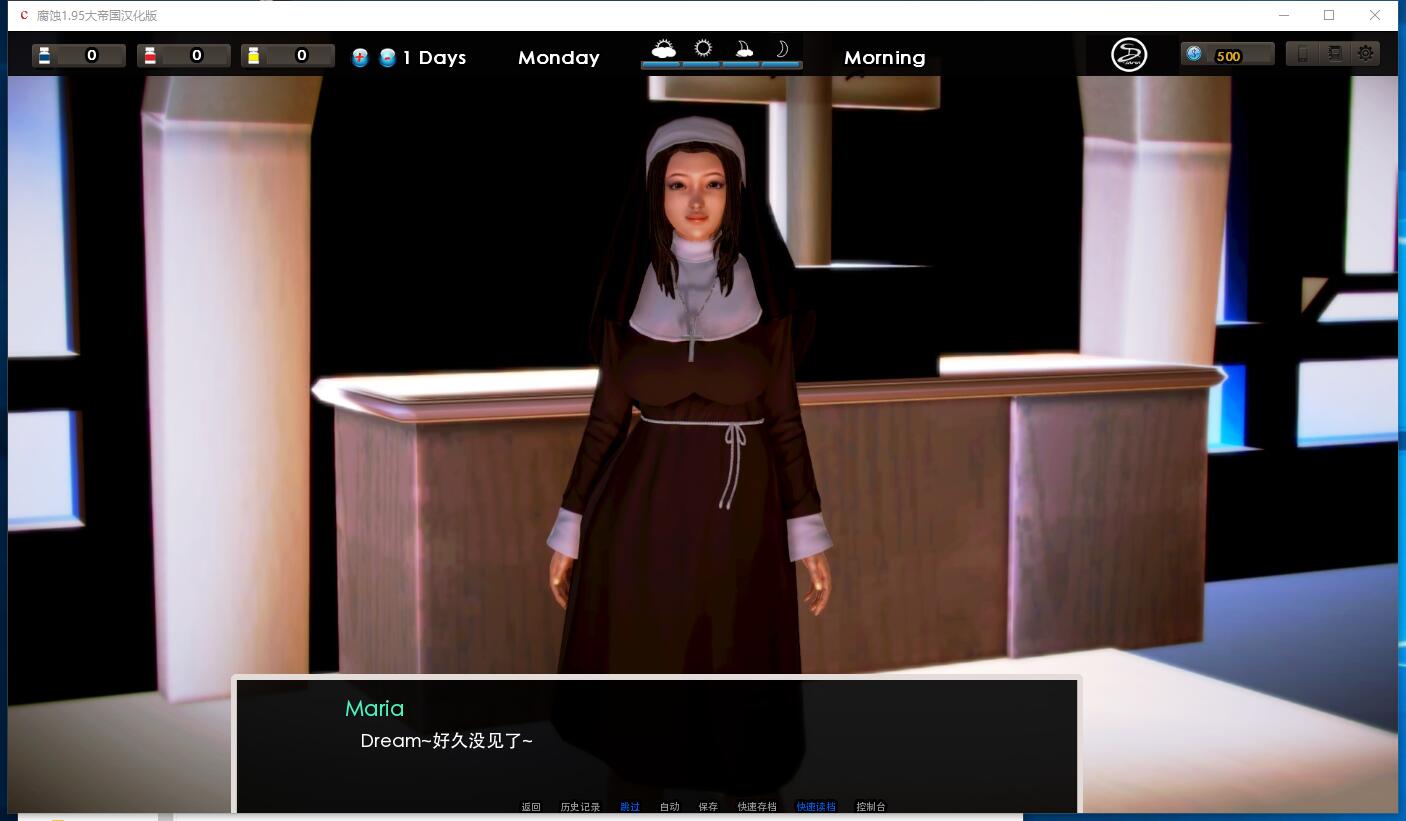Open the 保存 save menu
Image resolution: width=1406 pixels, height=821 pixels.
708,807
